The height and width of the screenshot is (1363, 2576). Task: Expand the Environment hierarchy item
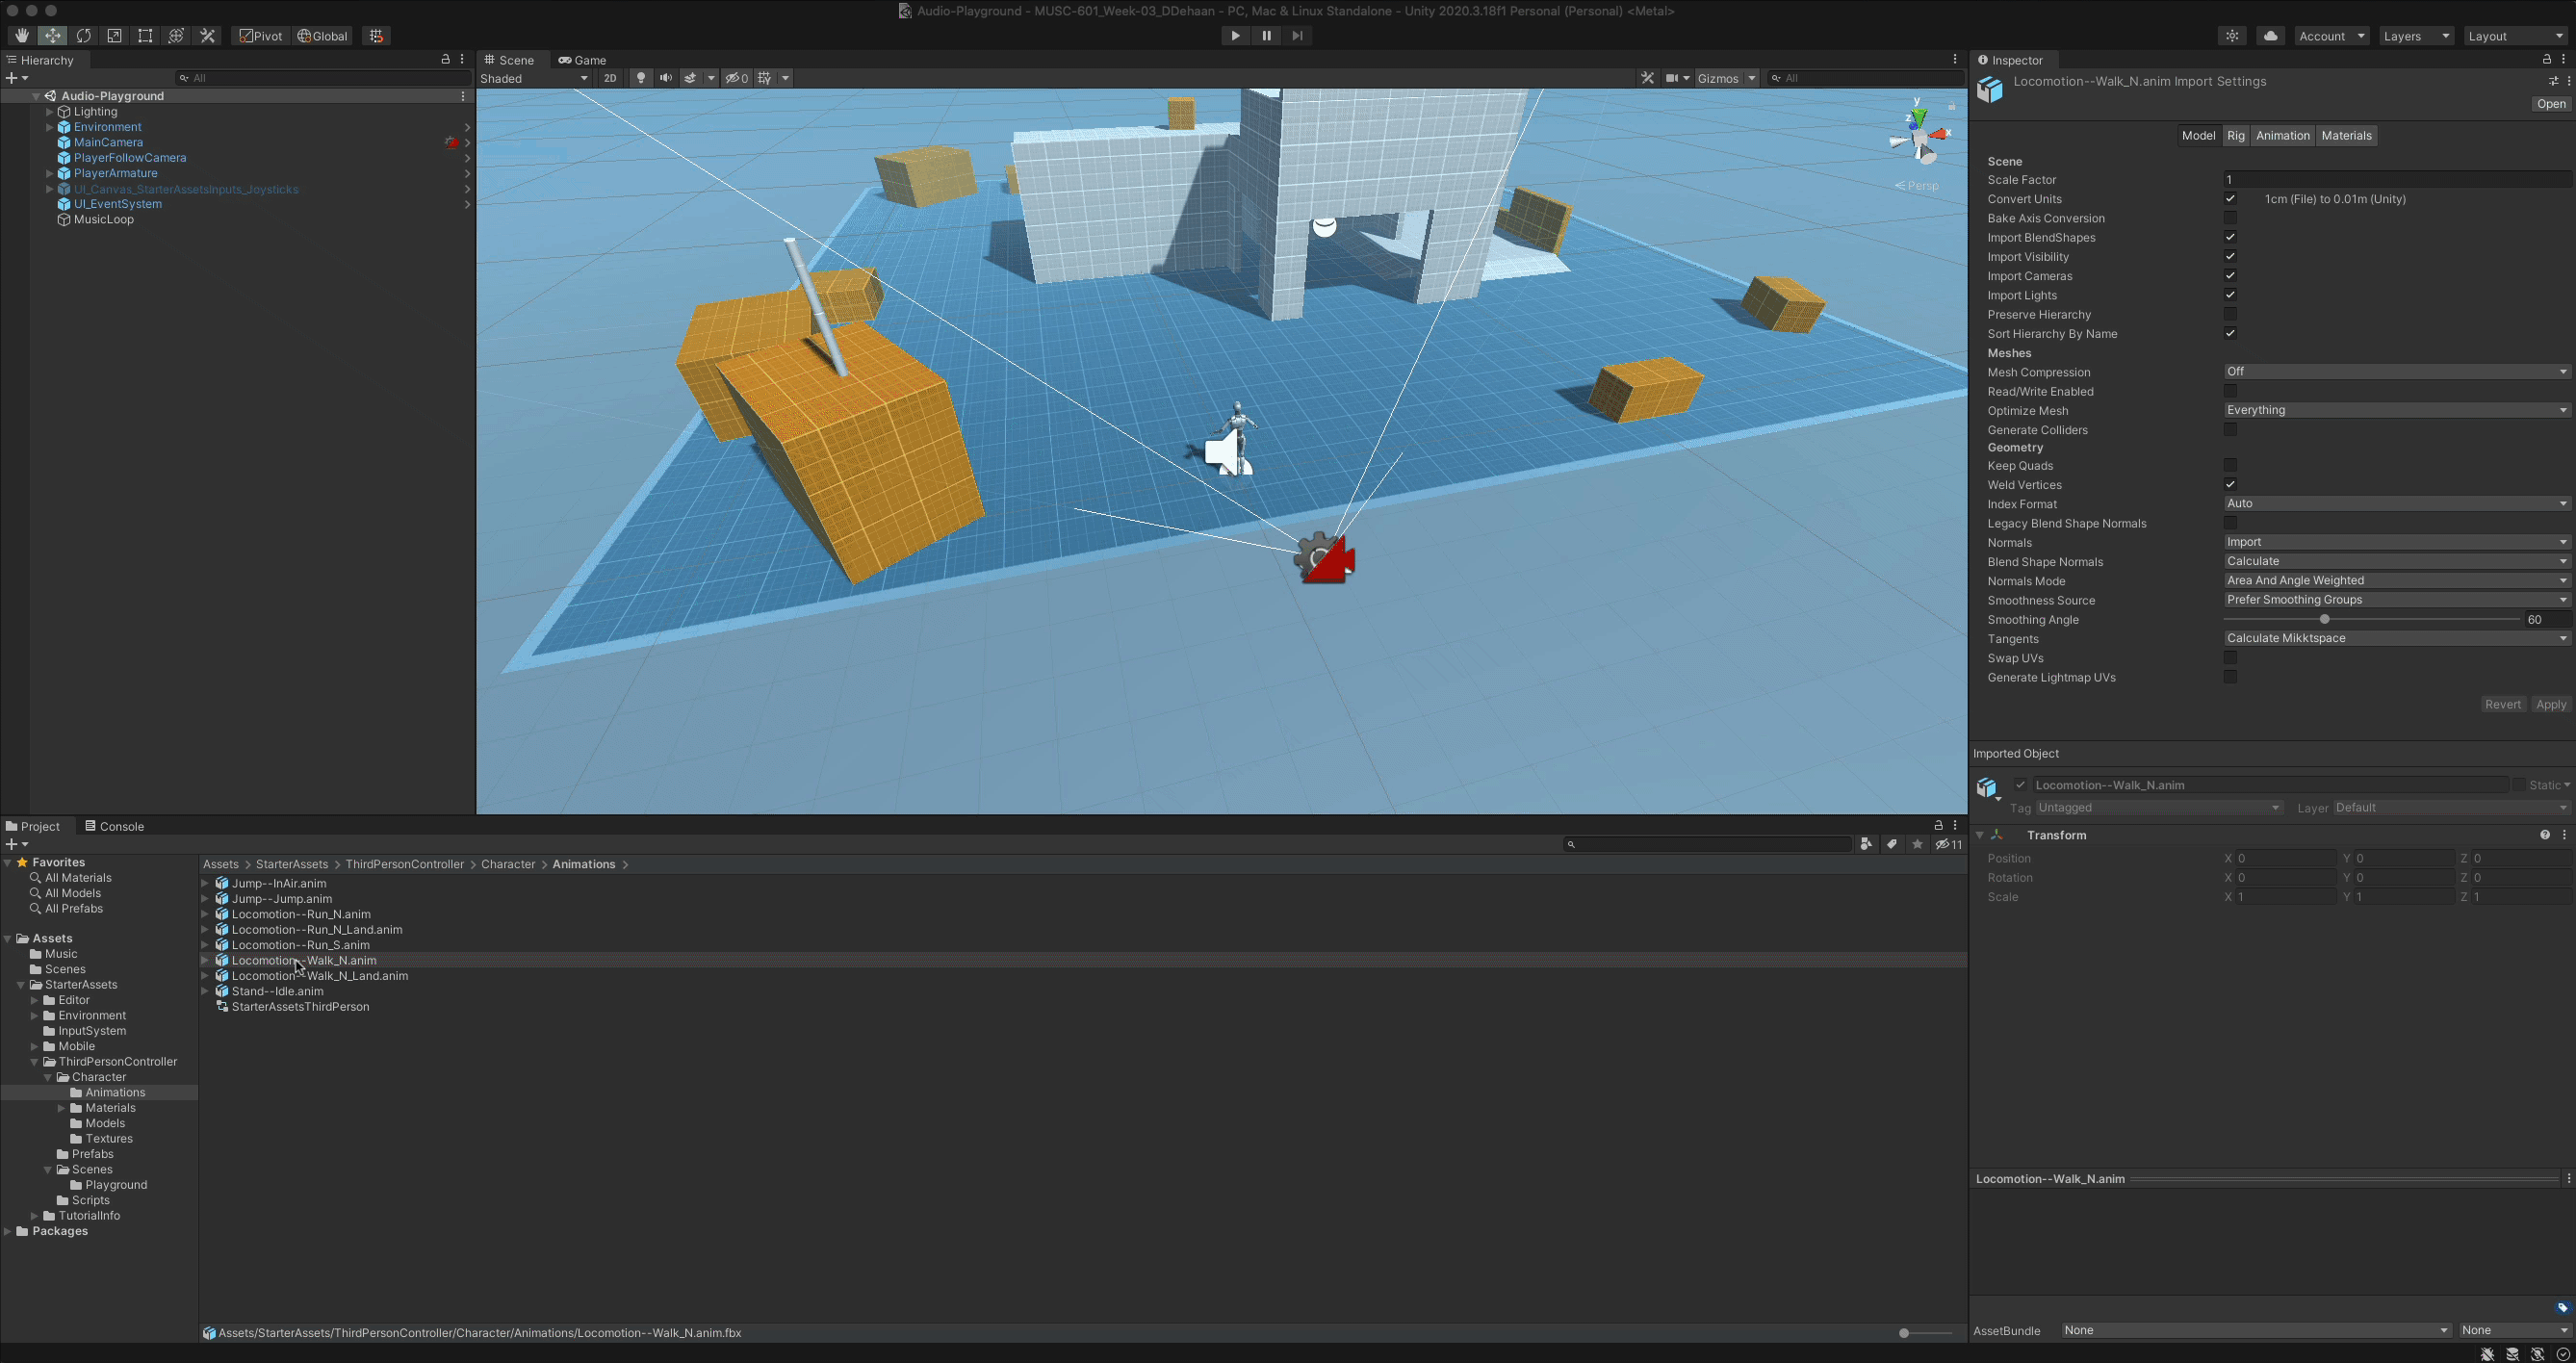tap(49, 127)
